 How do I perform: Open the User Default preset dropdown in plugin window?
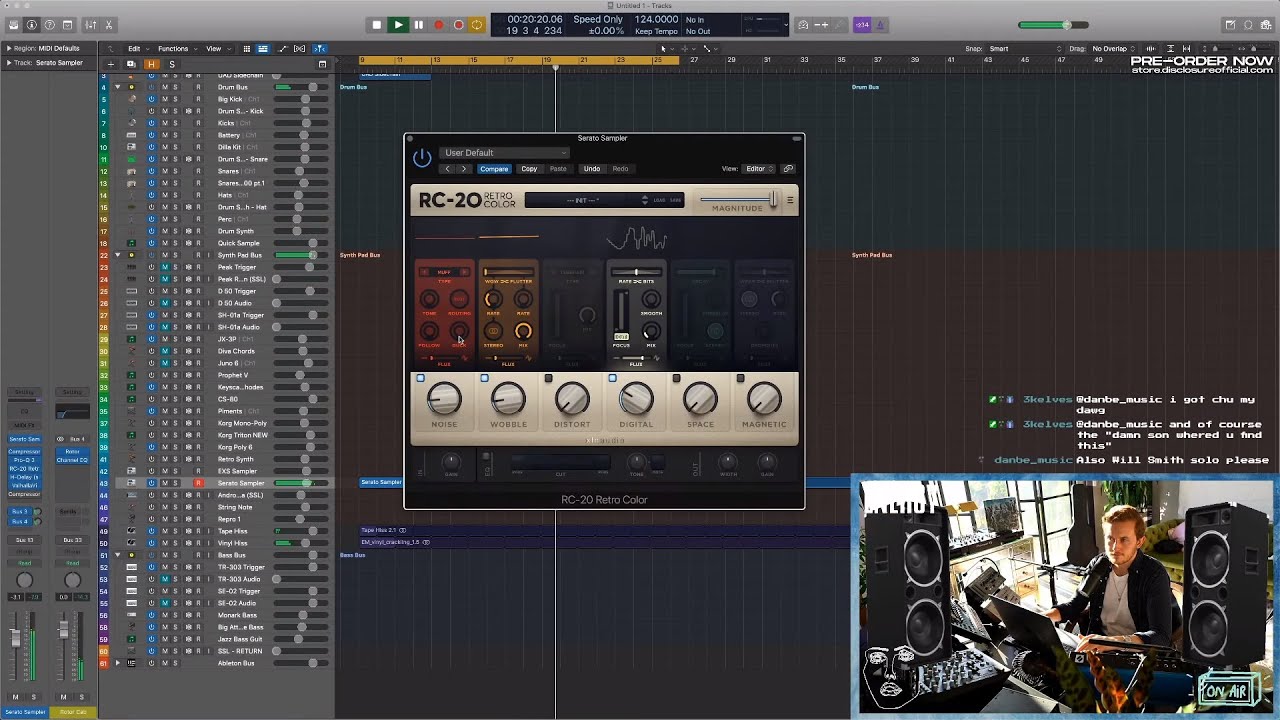[504, 153]
